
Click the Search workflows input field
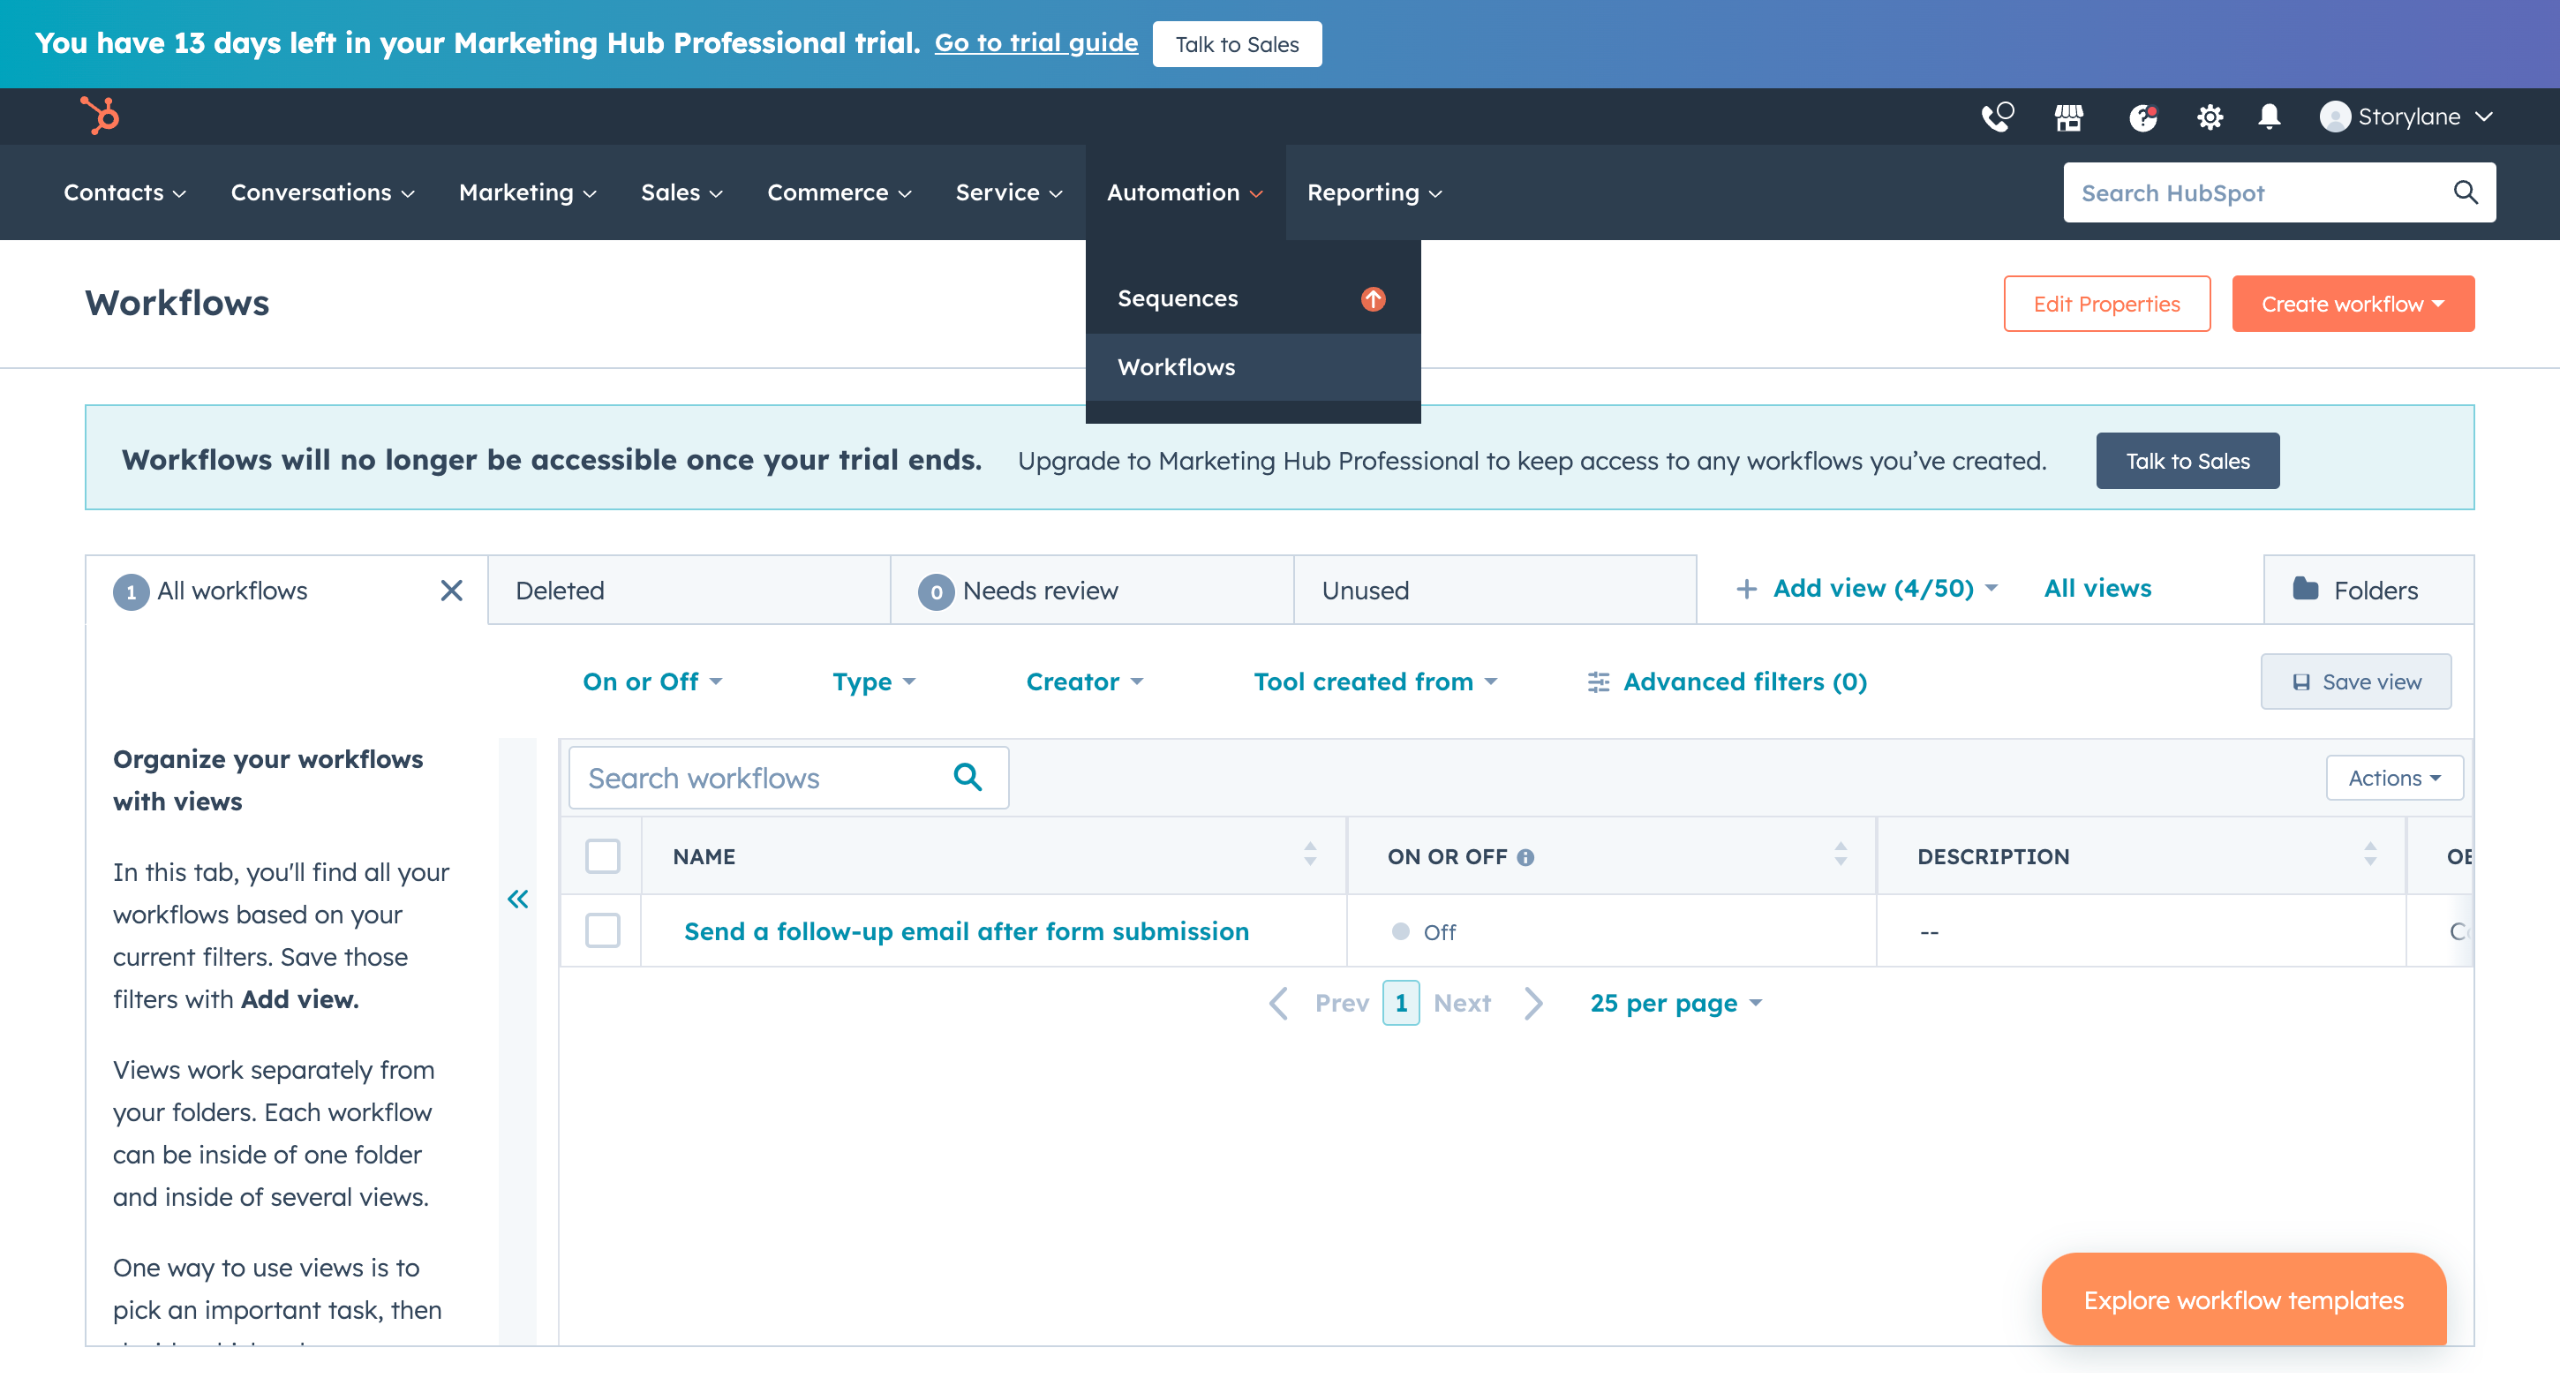[788, 777]
